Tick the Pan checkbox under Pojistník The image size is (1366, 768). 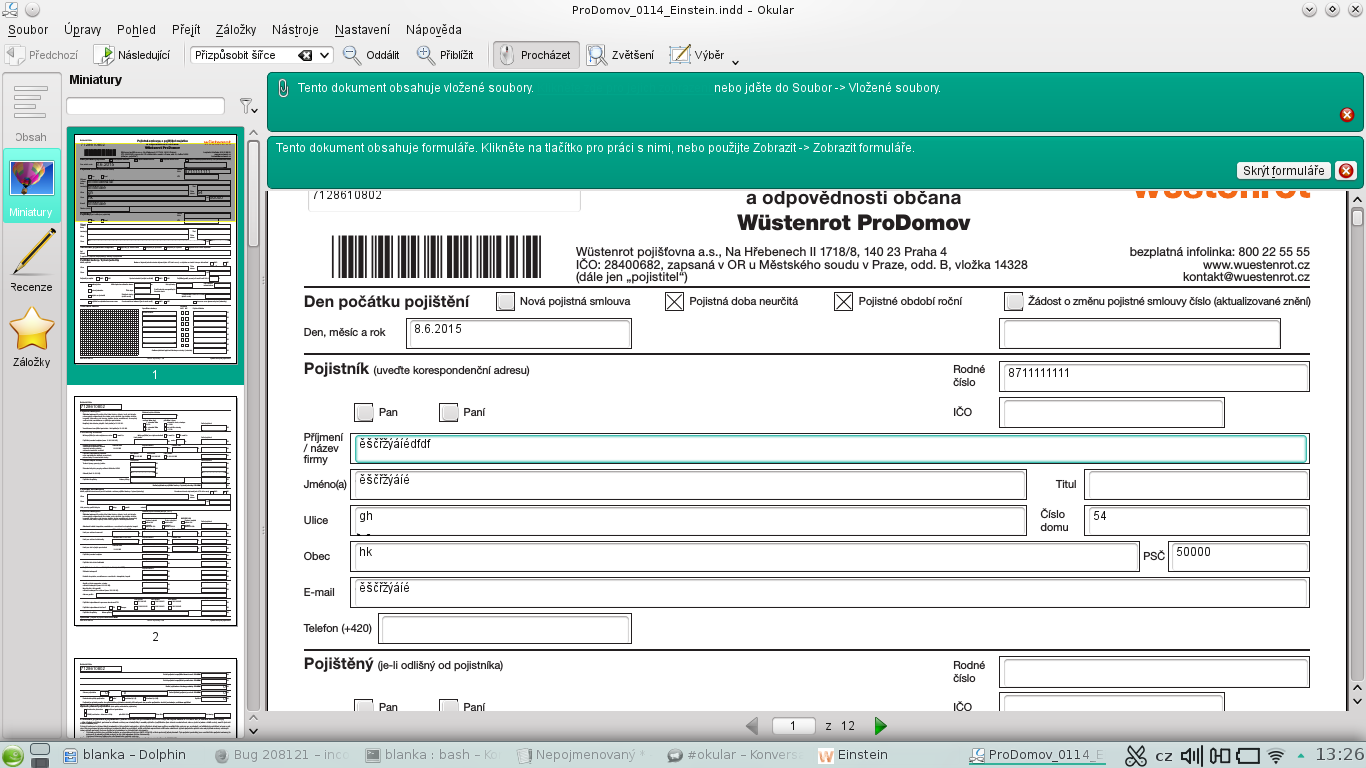tap(364, 412)
